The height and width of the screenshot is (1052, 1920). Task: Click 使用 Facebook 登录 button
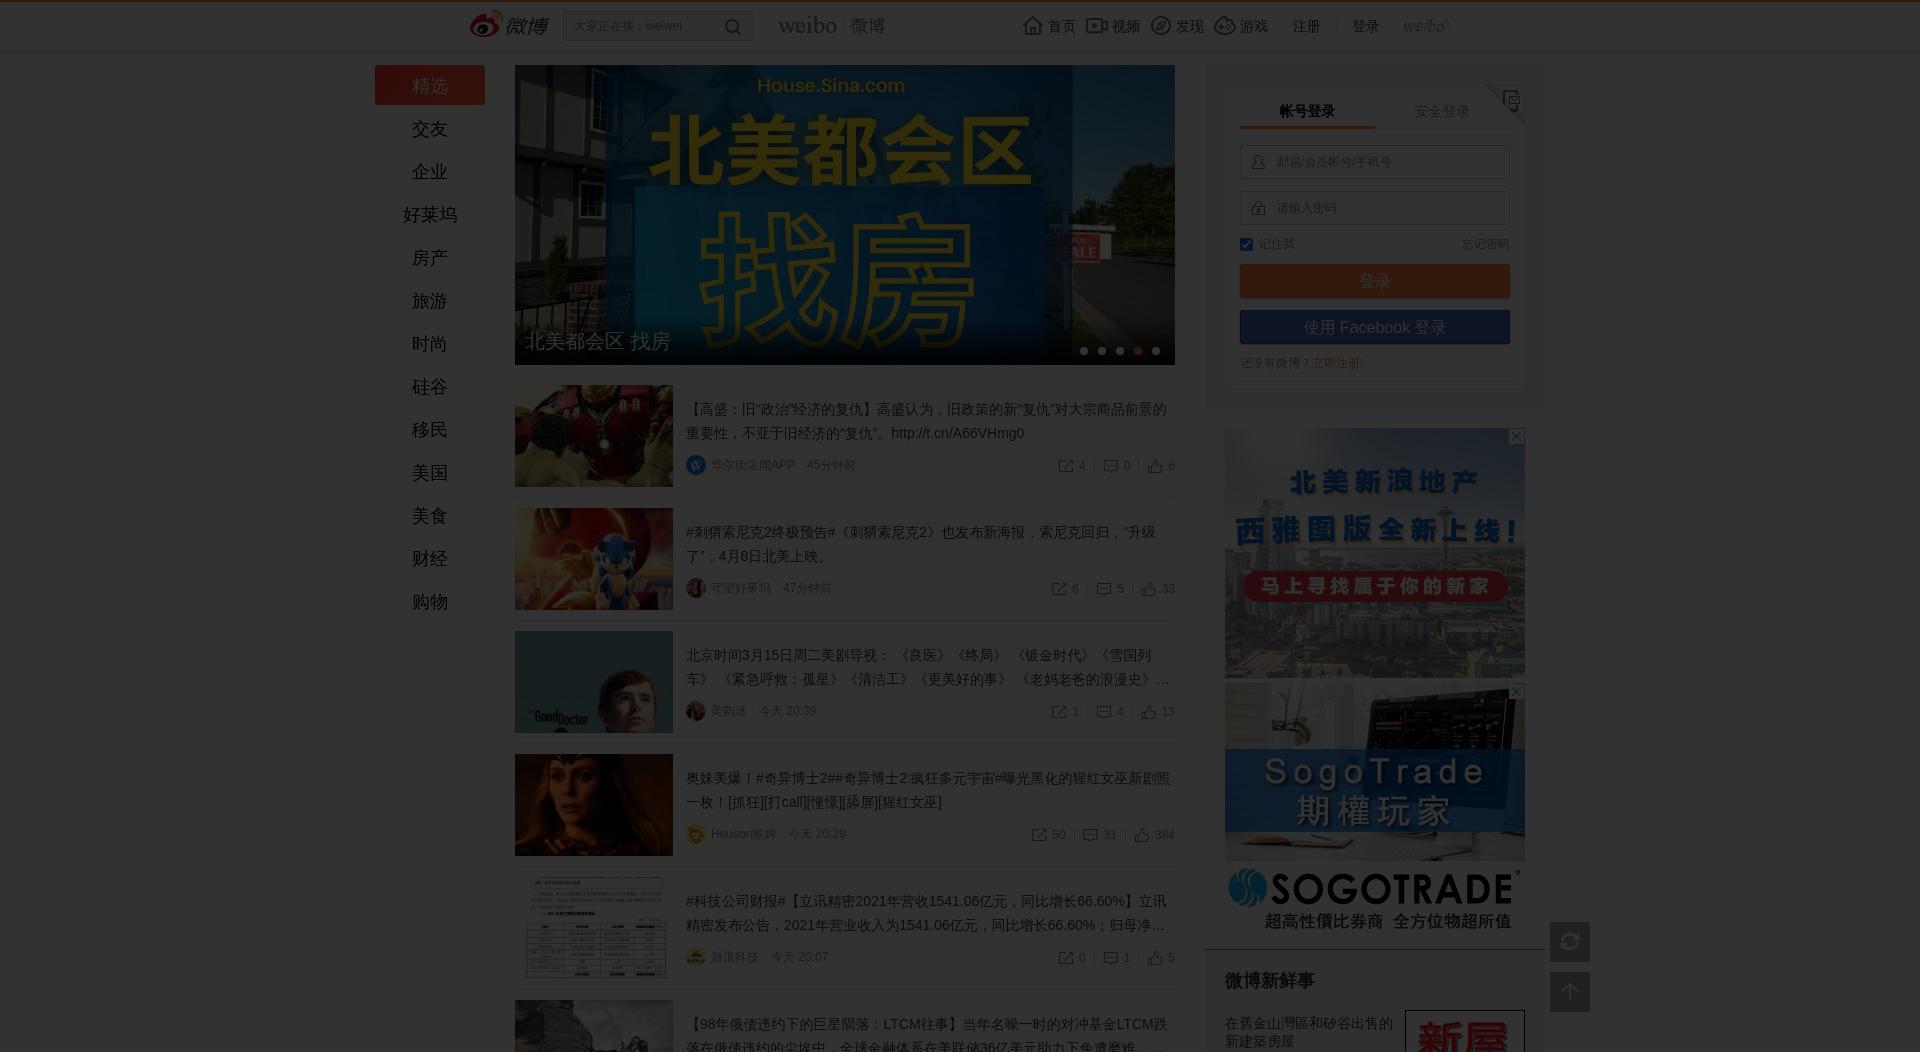pyautogui.click(x=1375, y=327)
